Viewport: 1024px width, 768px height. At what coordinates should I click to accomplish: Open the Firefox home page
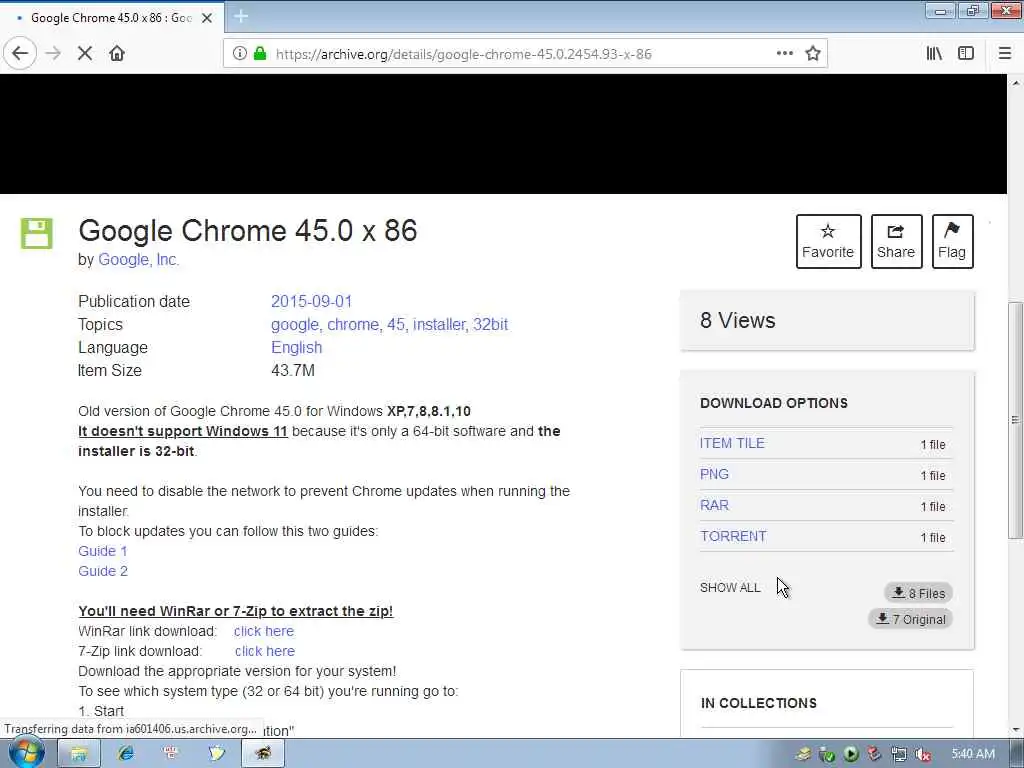(117, 53)
